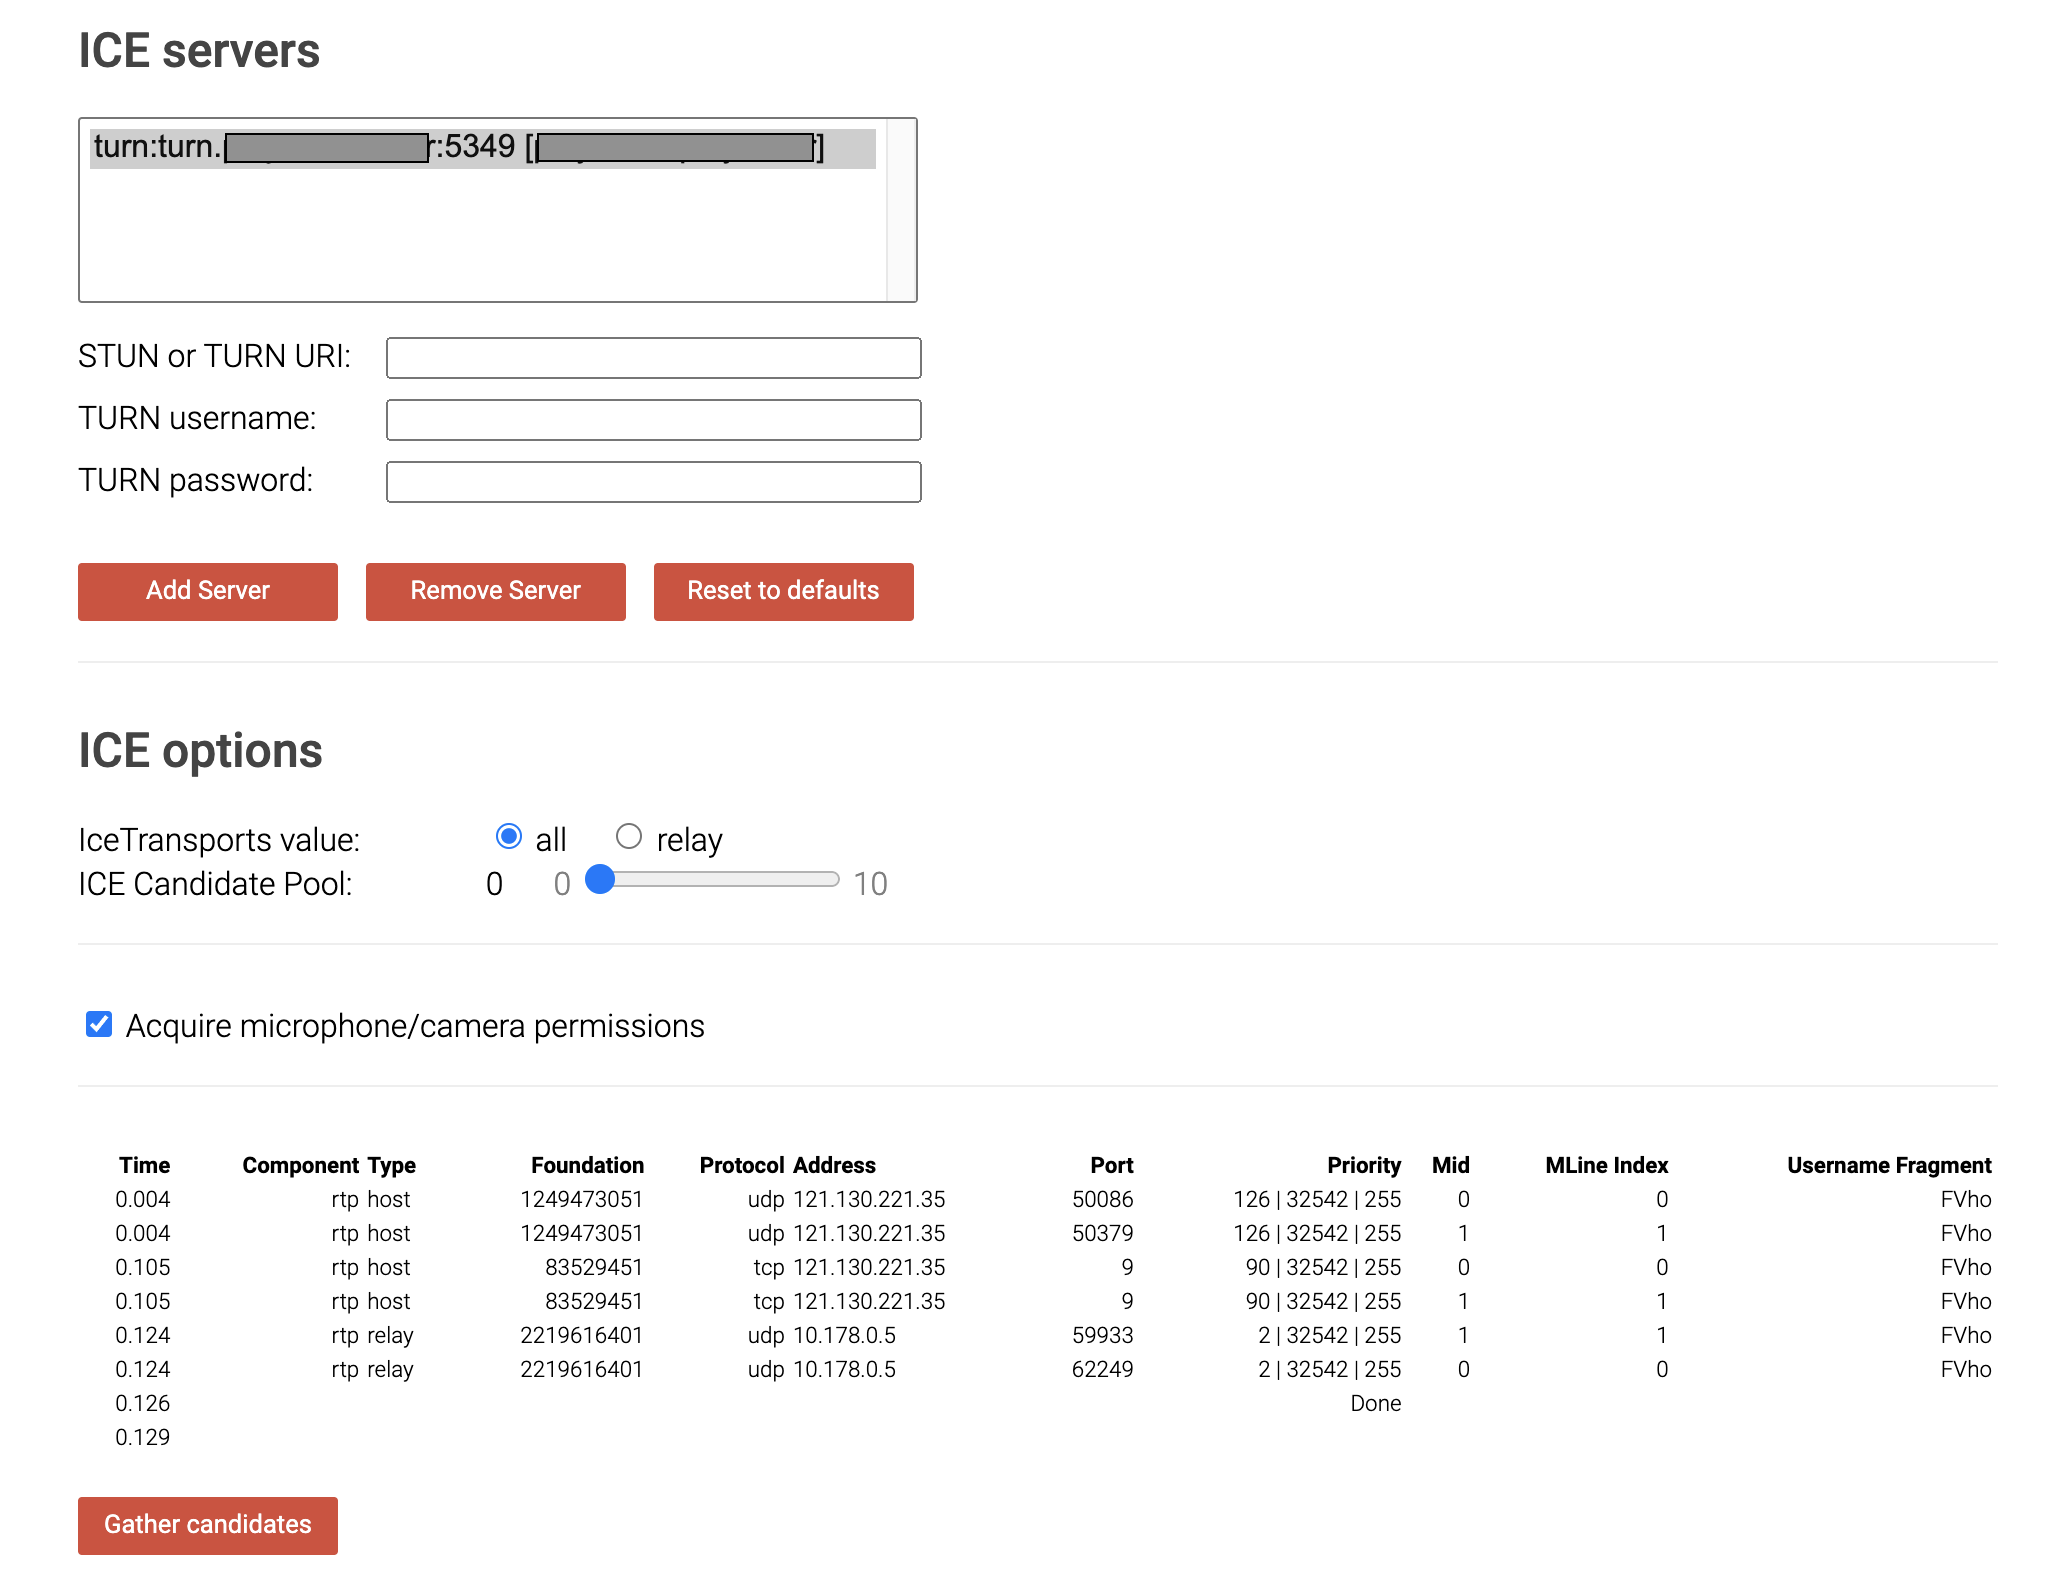Image resolution: width=2060 pixels, height=1574 pixels.
Task: Click Reset to defaults button
Action: click(x=782, y=591)
